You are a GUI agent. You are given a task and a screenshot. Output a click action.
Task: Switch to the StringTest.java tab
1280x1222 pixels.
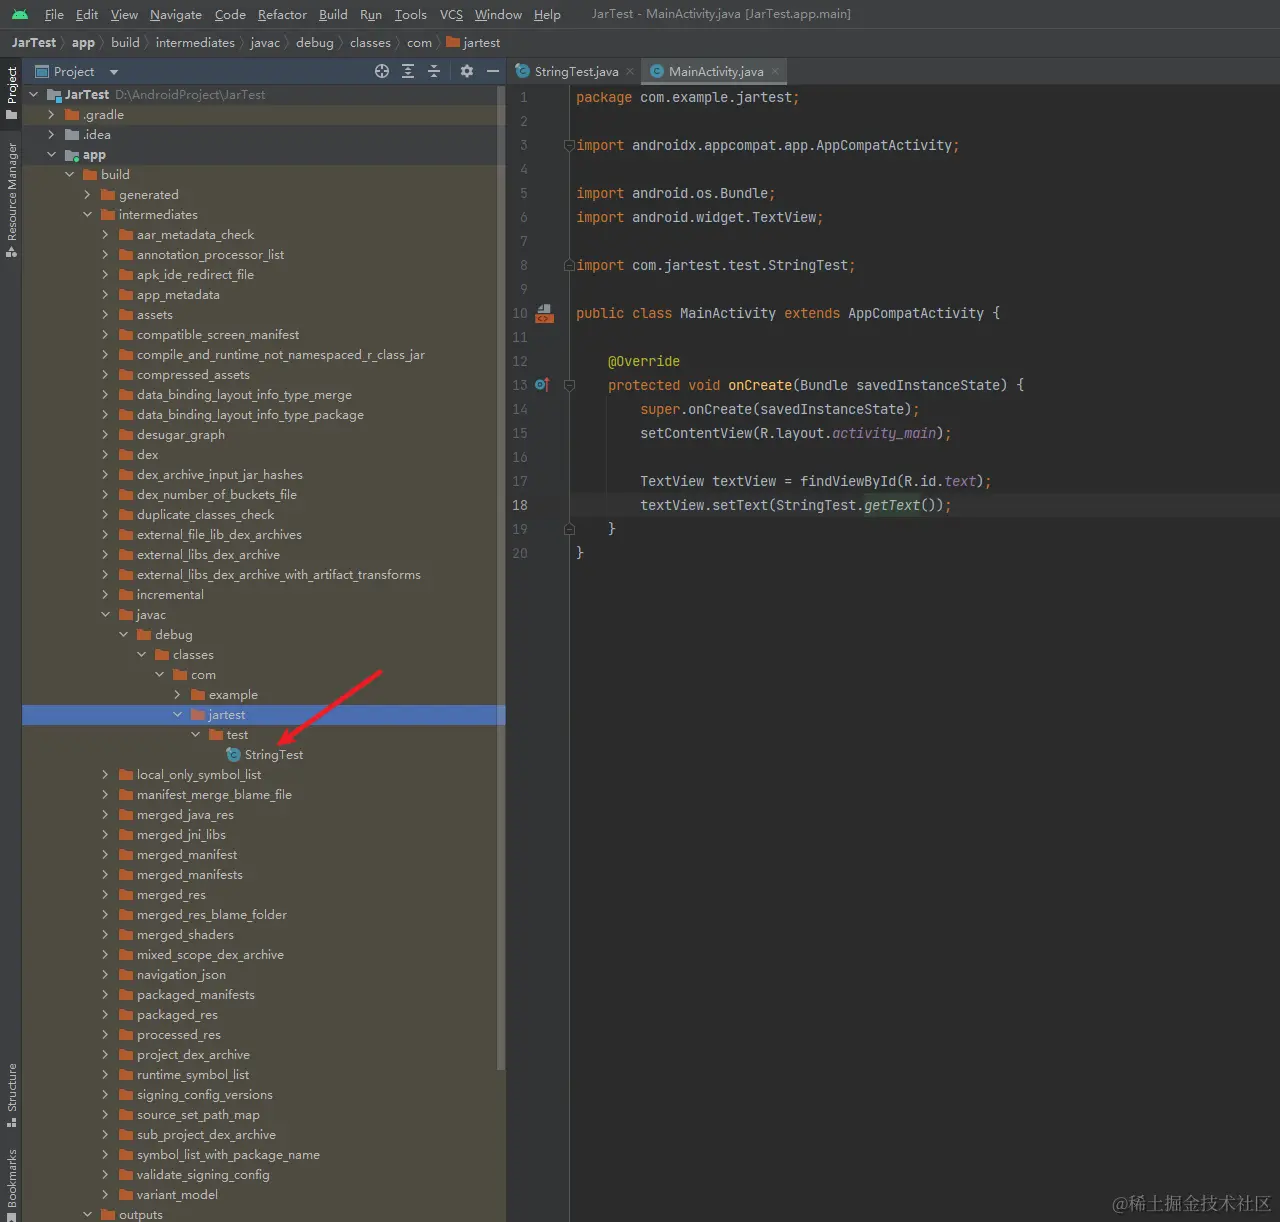[575, 72]
